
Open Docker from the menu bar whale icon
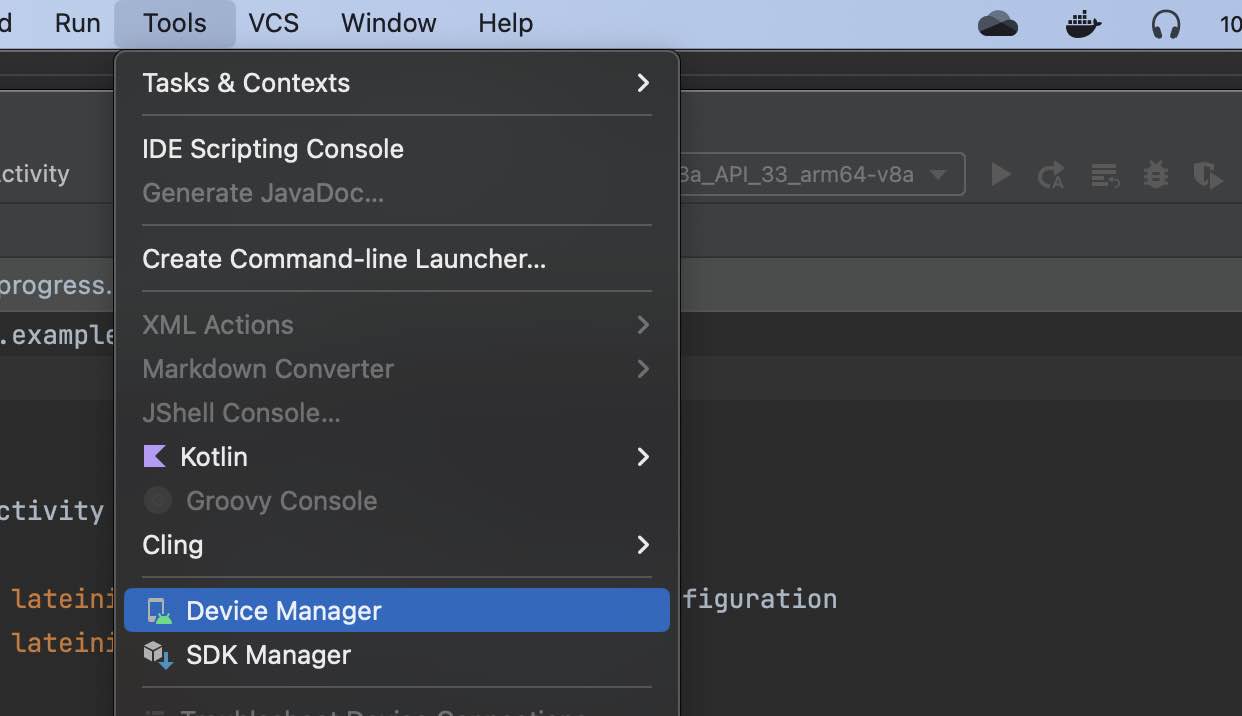click(1083, 21)
